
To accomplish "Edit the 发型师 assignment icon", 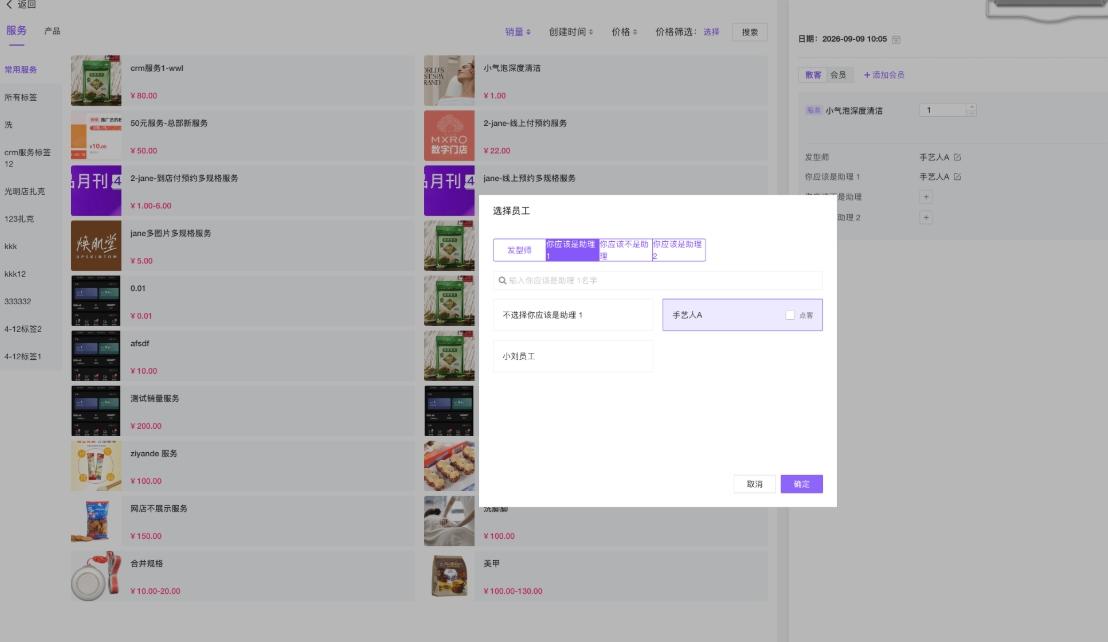I will 957,157.
